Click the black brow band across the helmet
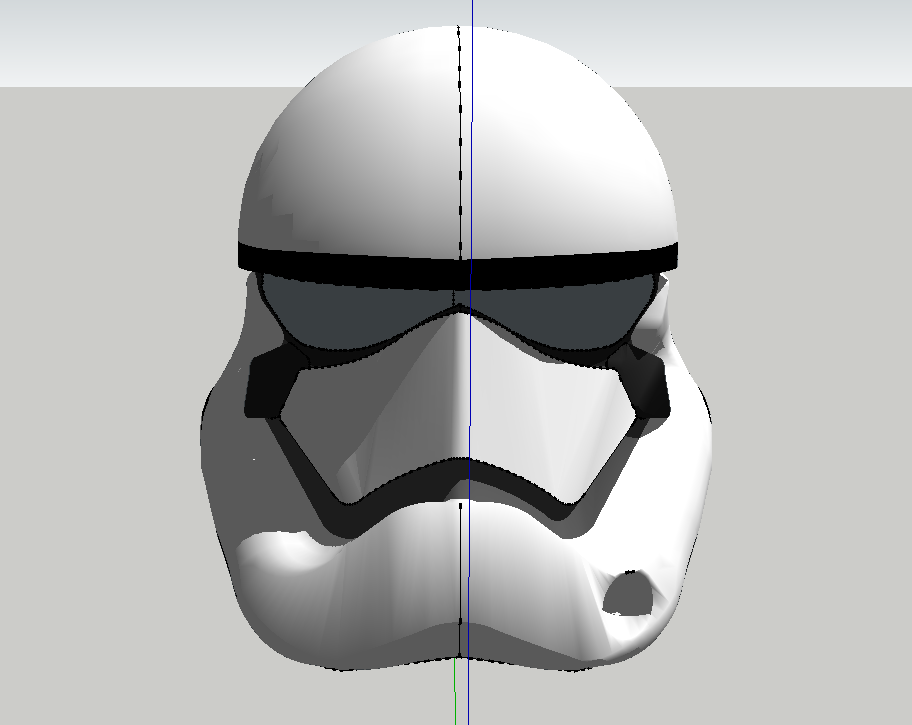The height and width of the screenshot is (725, 912). click(458, 265)
